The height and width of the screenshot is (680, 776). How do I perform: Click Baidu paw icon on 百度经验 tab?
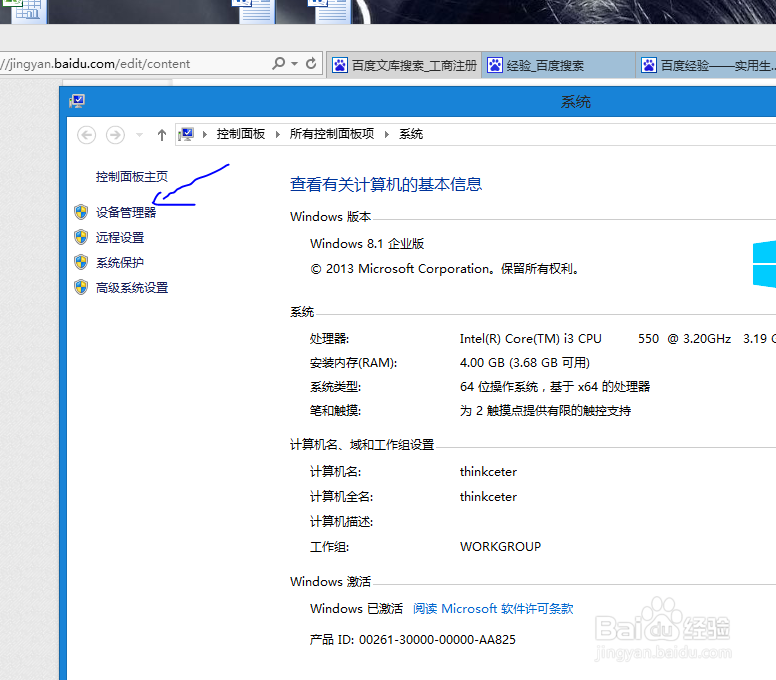pyautogui.click(x=649, y=65)
